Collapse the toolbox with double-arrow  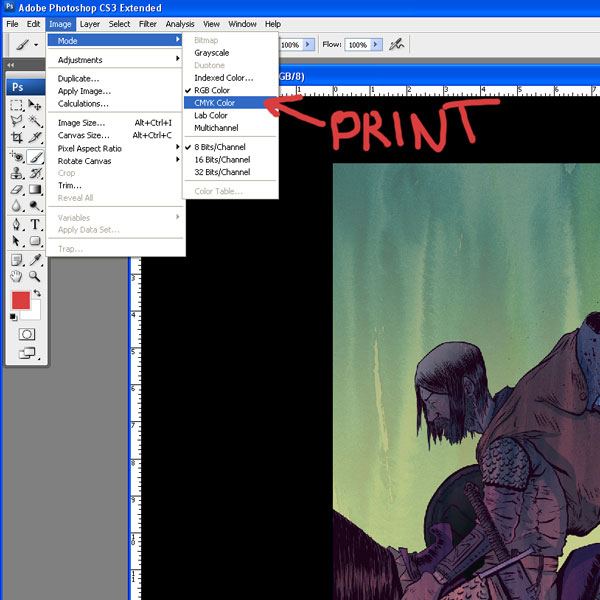pos(11,65)
